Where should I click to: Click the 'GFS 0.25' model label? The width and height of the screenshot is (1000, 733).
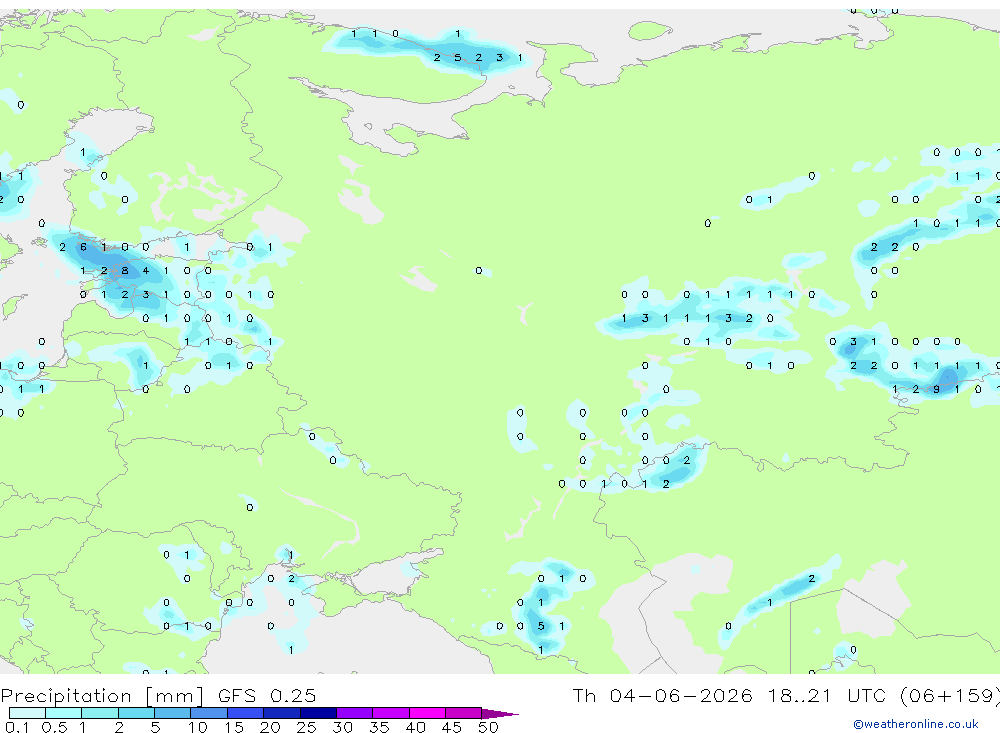[x=267, y=695]
